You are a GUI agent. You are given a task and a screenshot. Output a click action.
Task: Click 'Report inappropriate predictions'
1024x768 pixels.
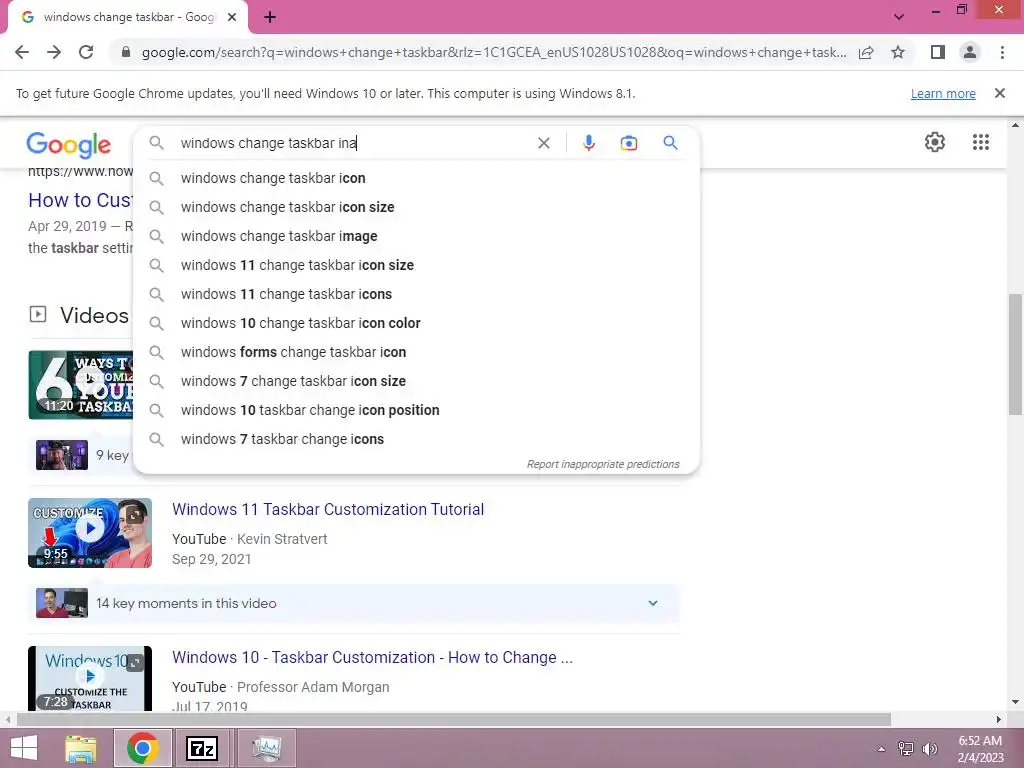[603, 464]
